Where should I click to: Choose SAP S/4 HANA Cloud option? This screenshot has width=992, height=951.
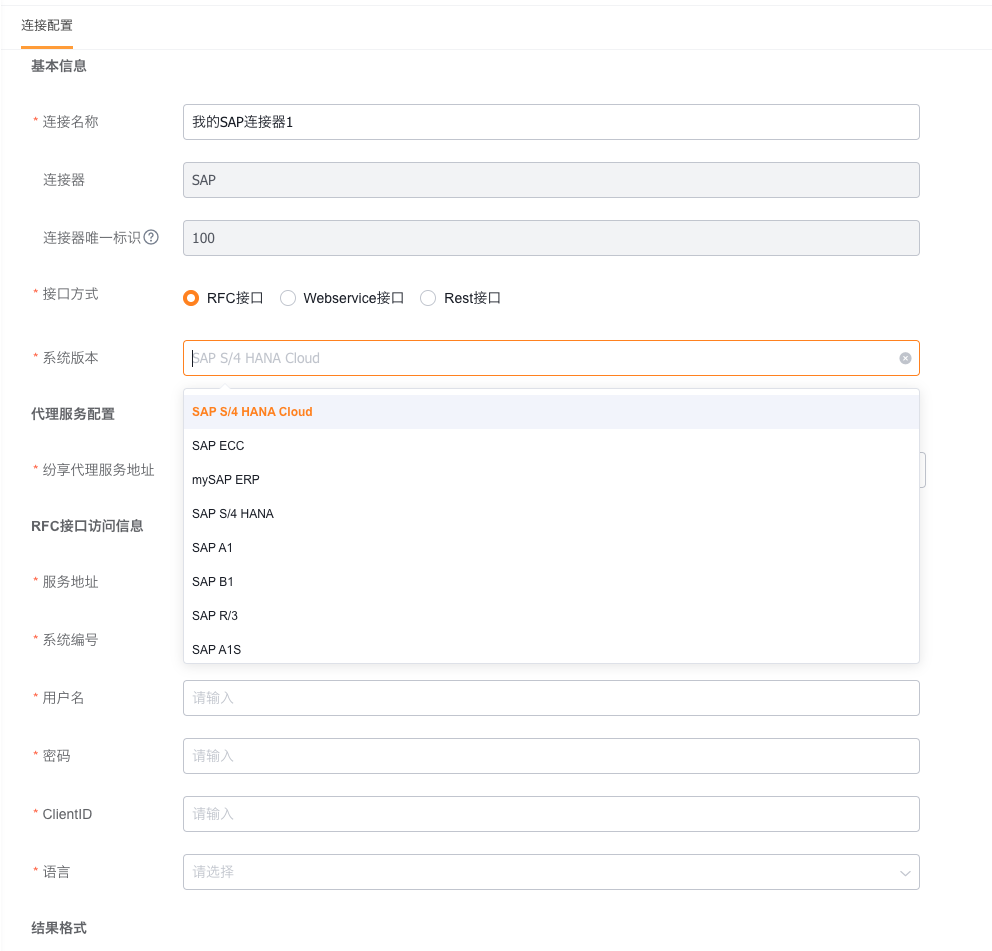pos(551,412)
